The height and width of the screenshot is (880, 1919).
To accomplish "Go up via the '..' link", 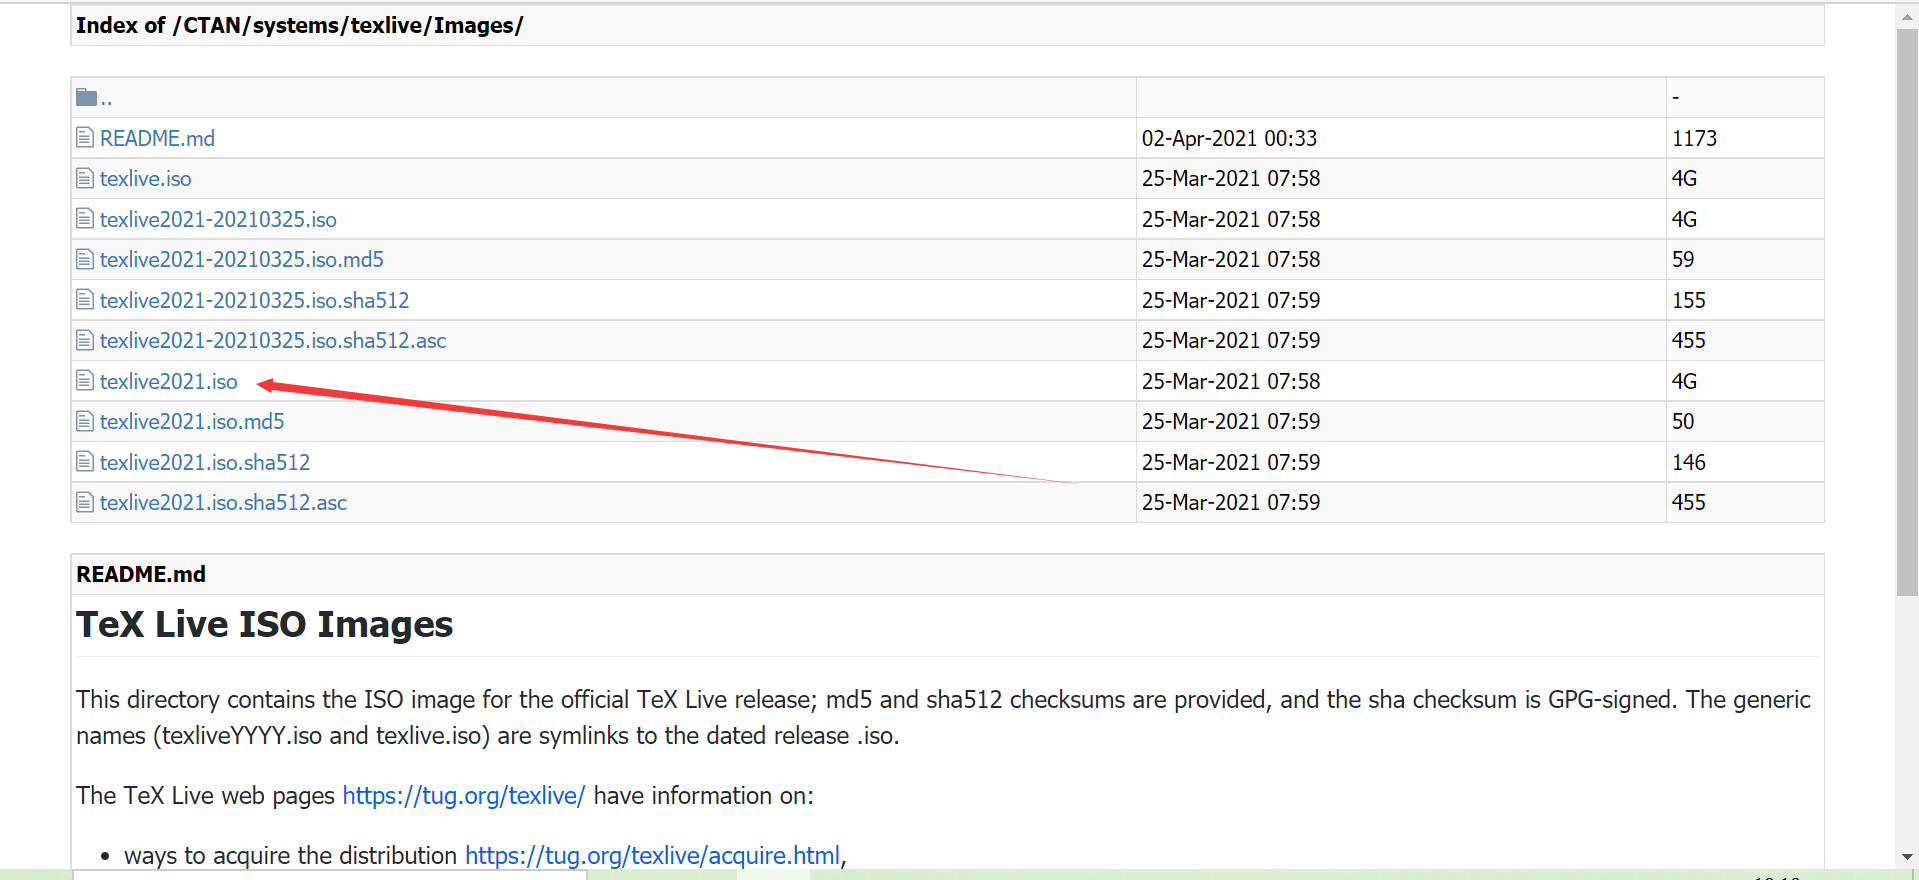I will [106, 99].
